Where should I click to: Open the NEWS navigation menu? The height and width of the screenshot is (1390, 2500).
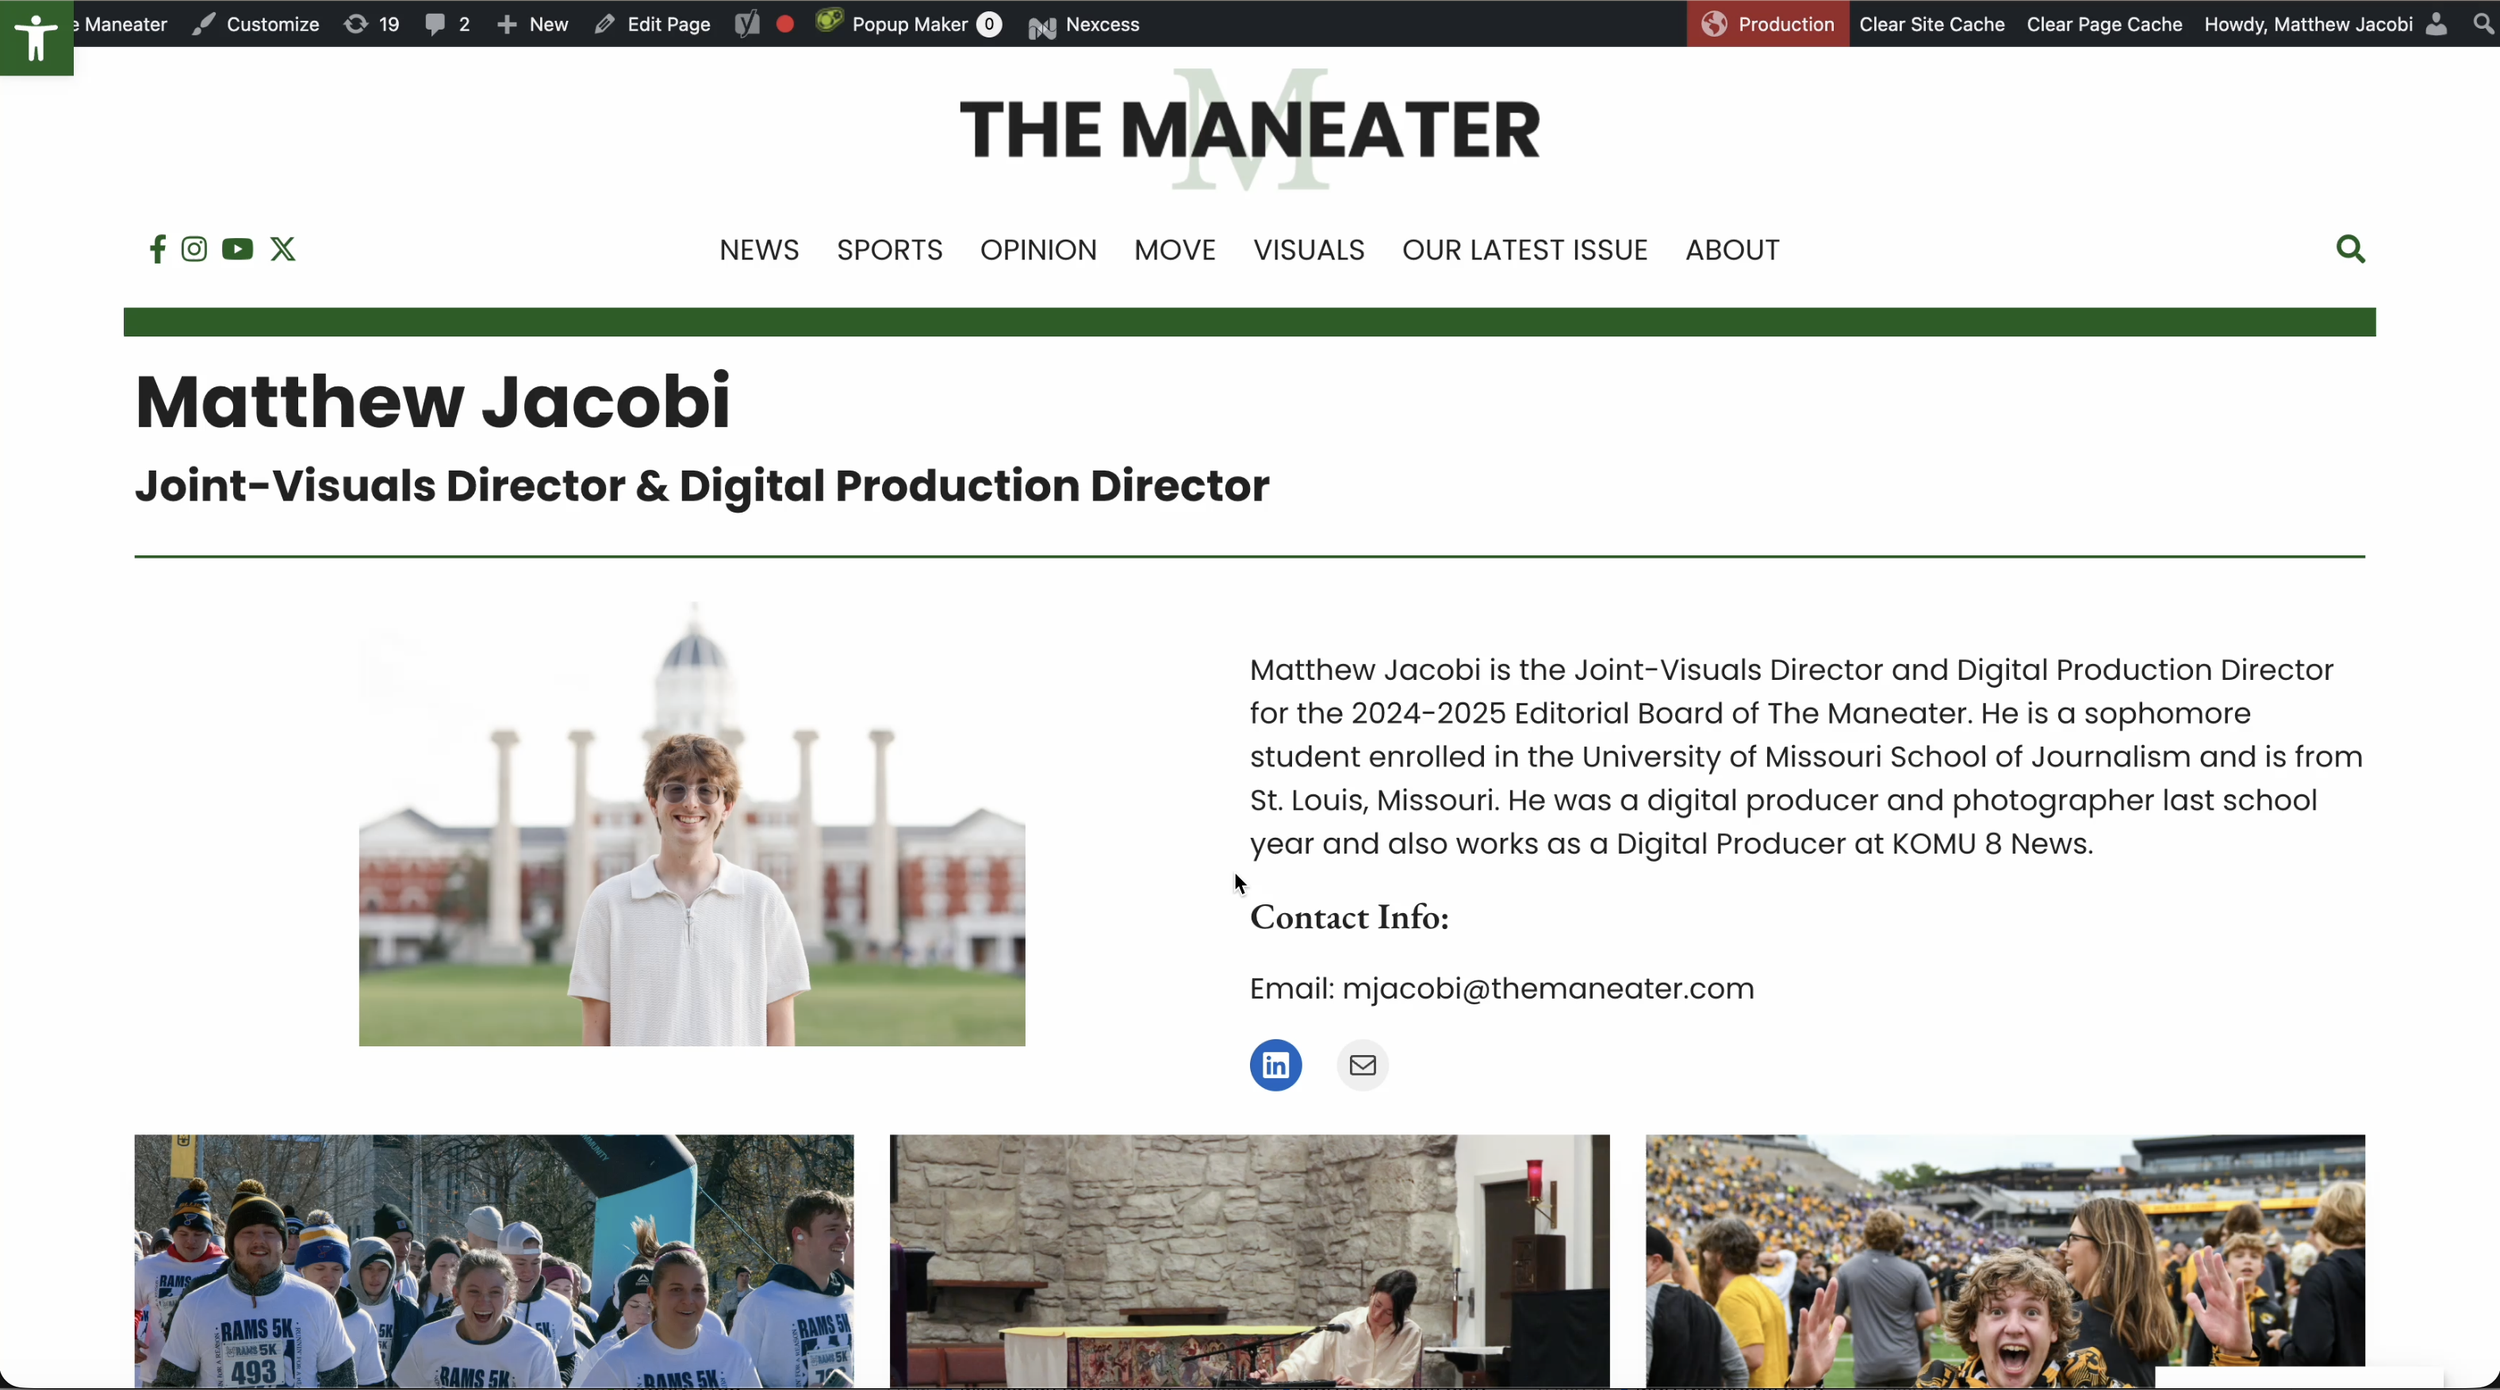(x=759, y=250)
